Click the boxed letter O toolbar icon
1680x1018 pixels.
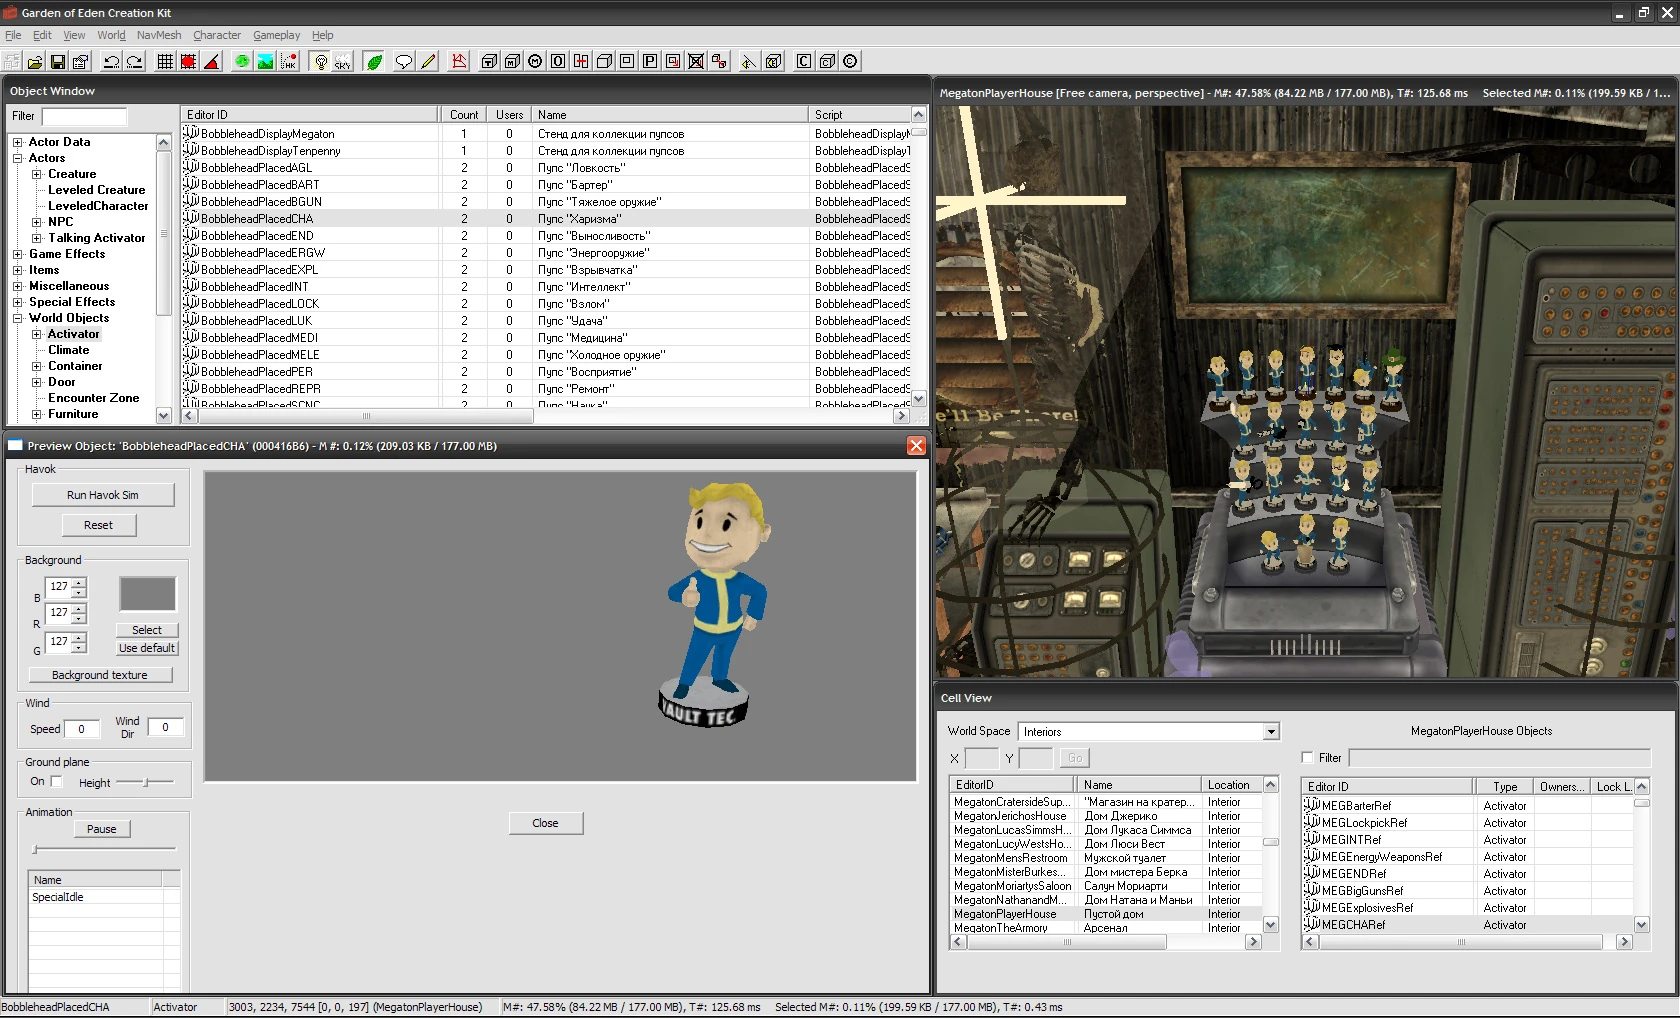(x=558, y=62)
